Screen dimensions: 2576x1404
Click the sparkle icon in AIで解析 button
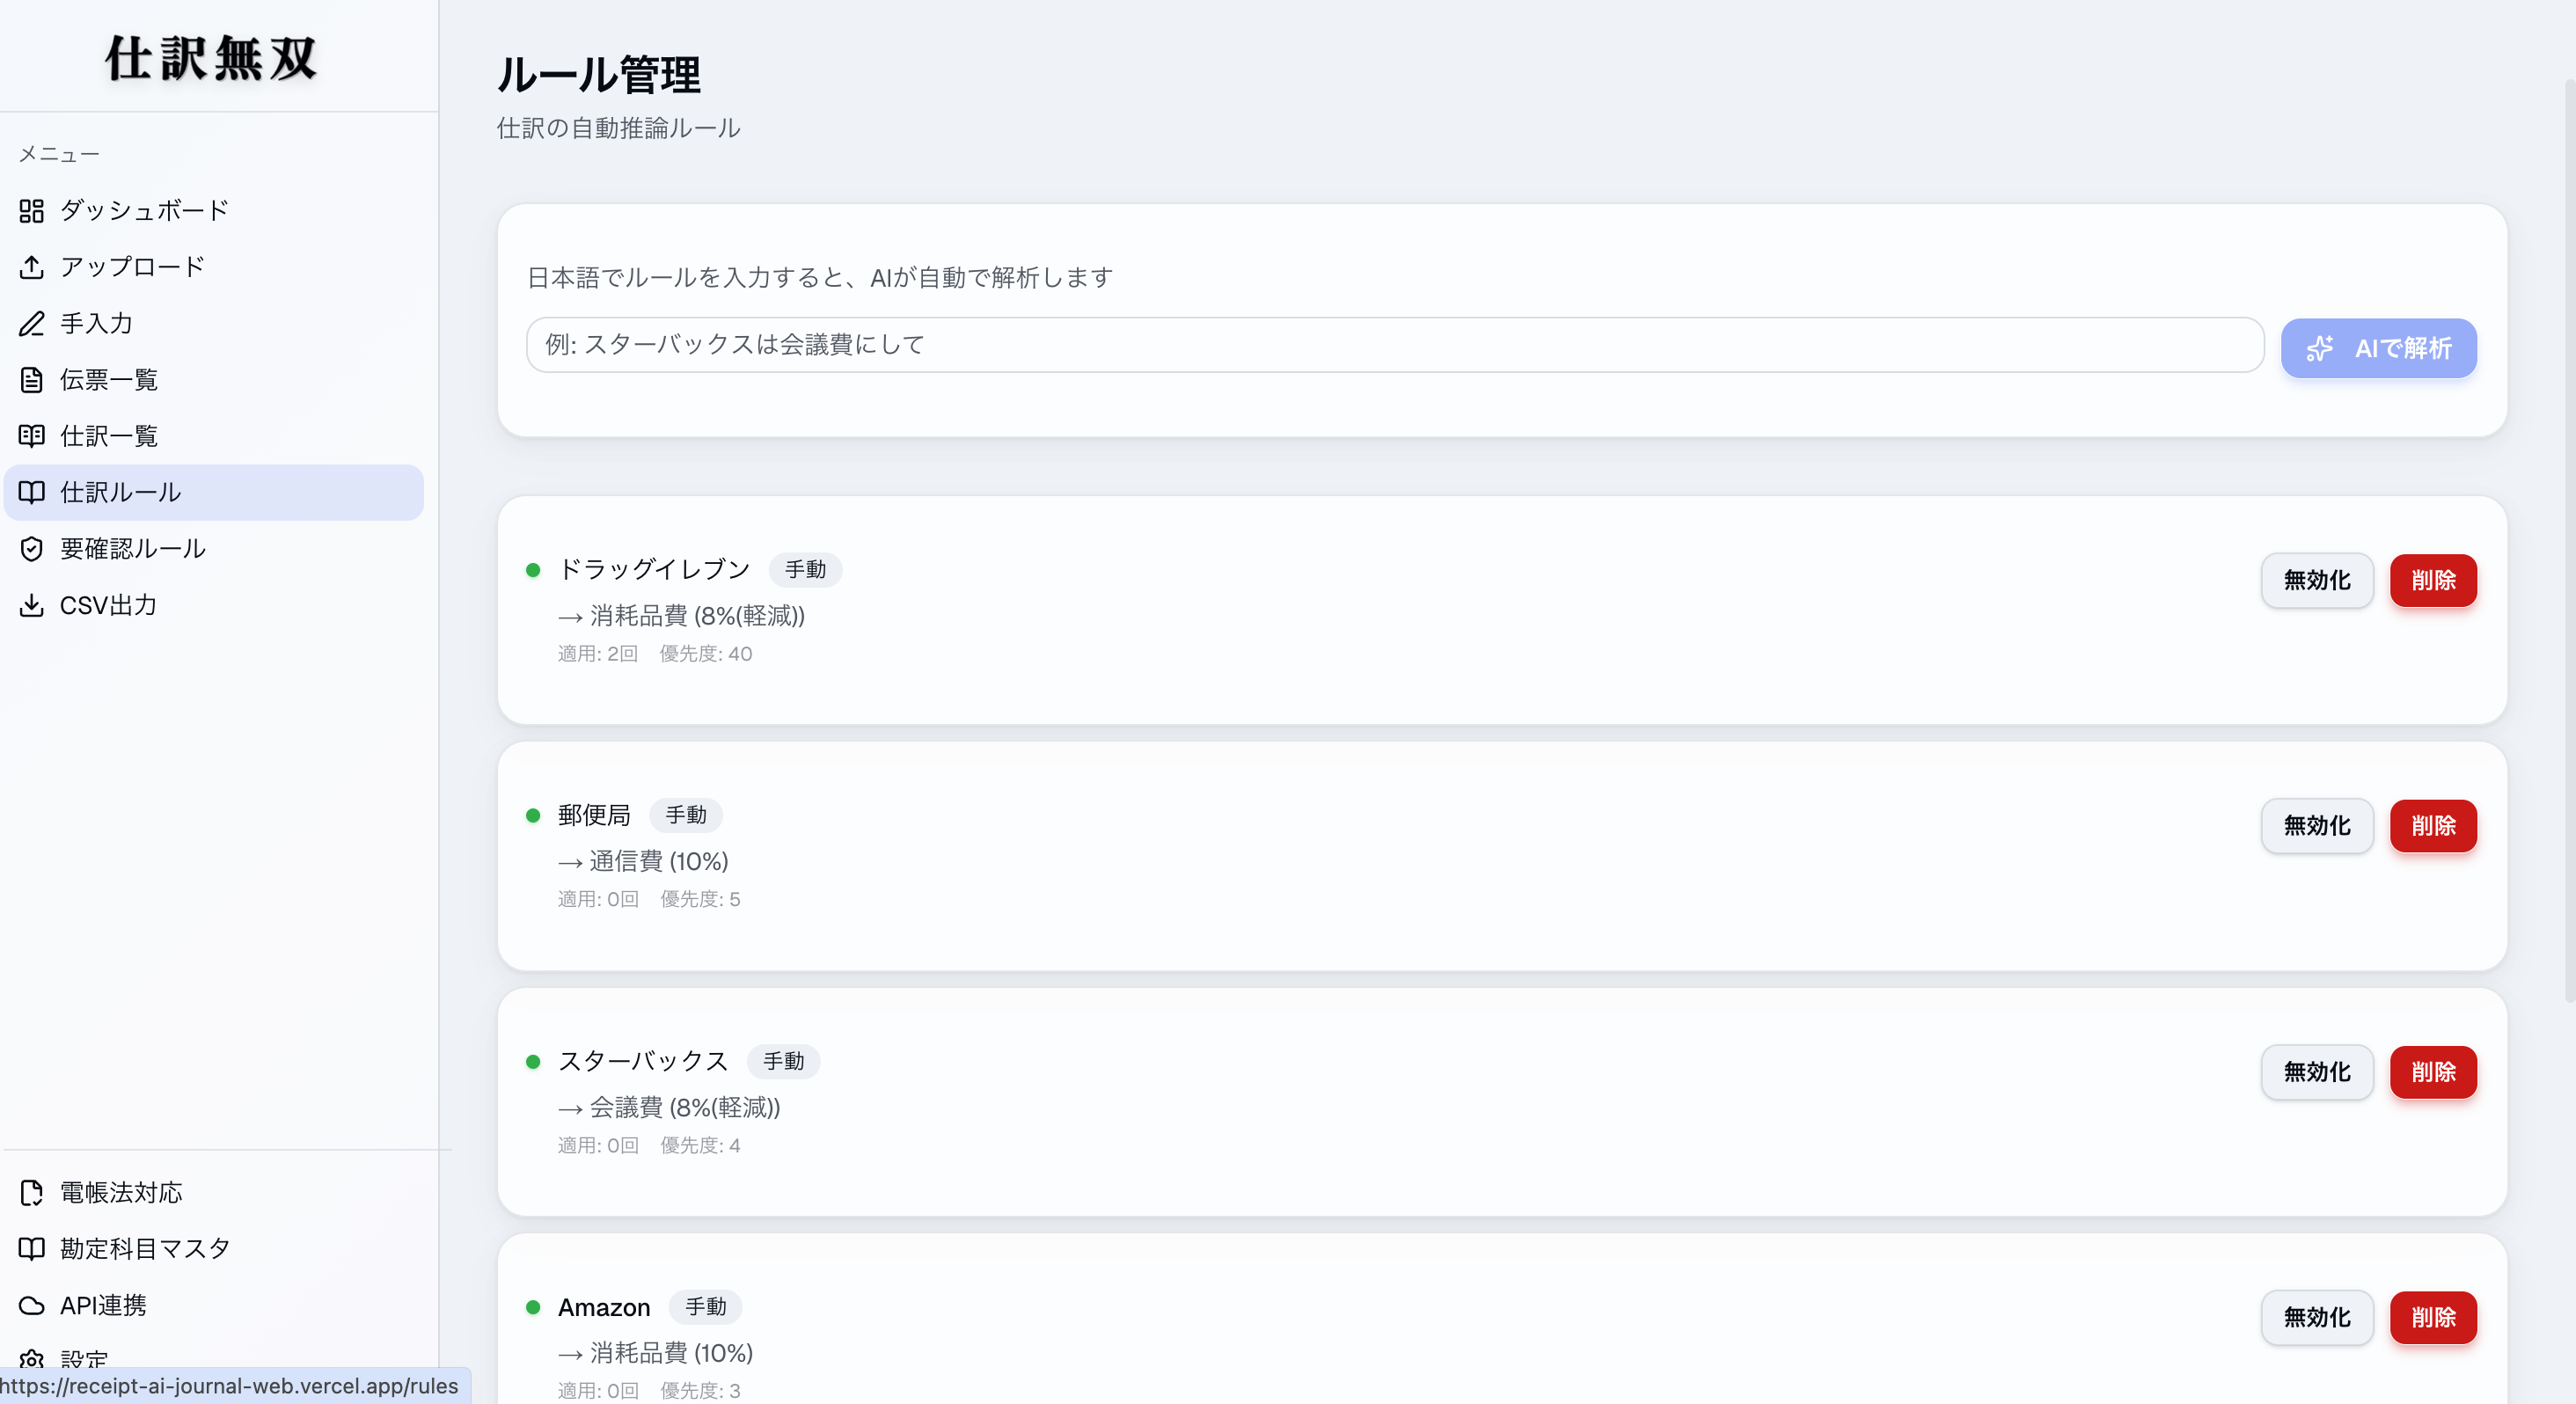pos(2320,348)
